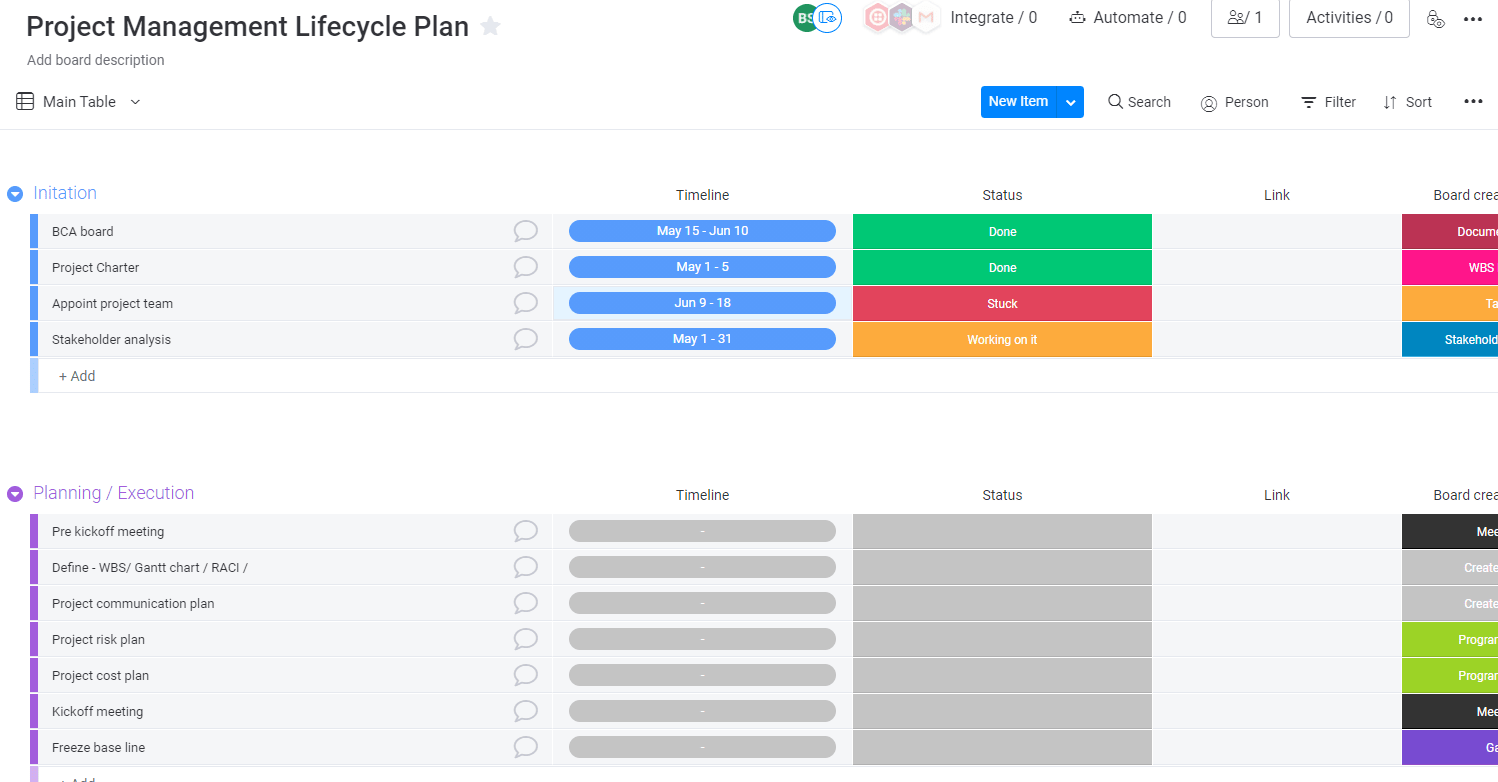
Task: Open the Status dropdown for BCA board
Action: pos(1002,231)
